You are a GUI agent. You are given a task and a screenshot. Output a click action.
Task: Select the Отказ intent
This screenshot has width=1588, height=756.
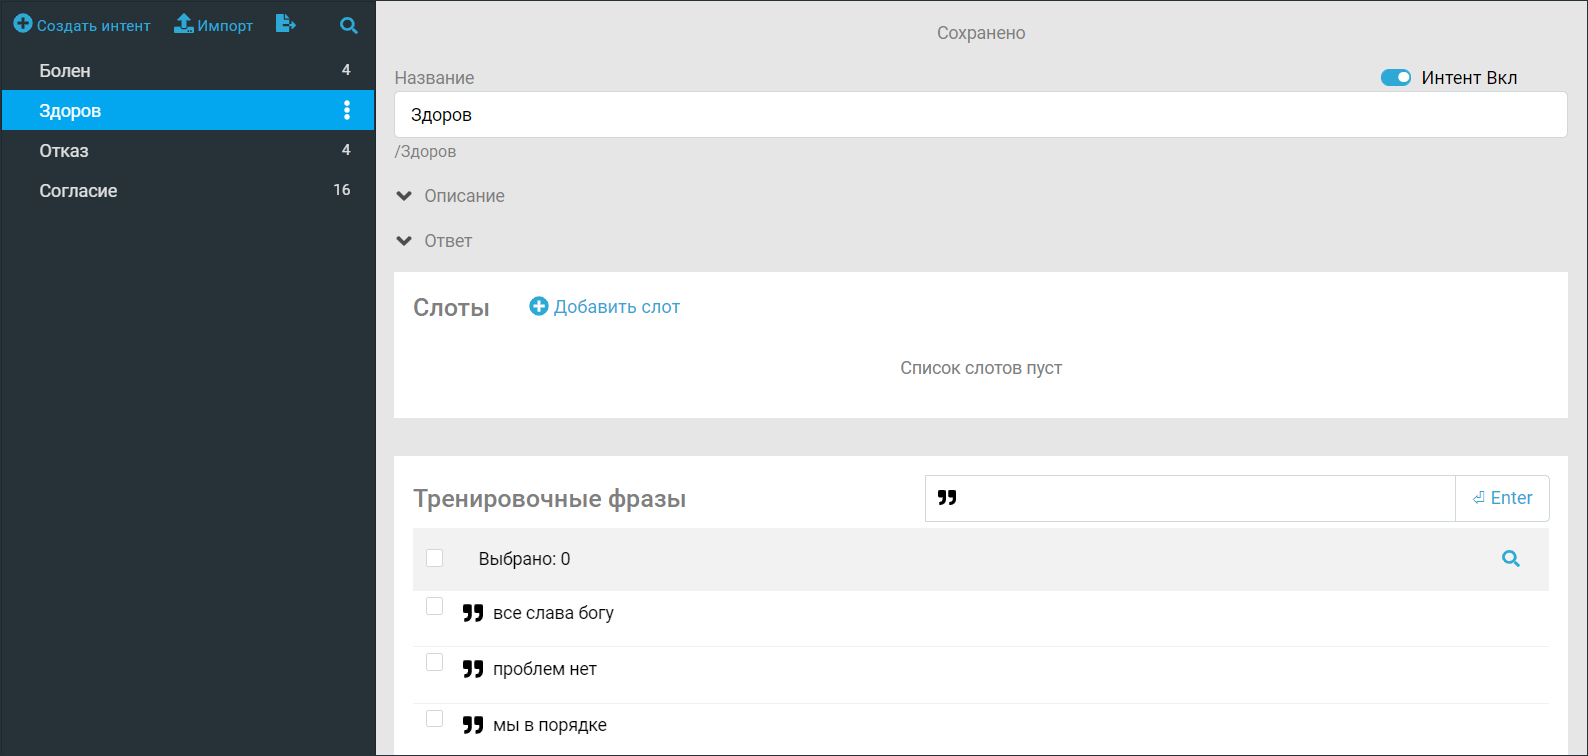click(188, 150)
